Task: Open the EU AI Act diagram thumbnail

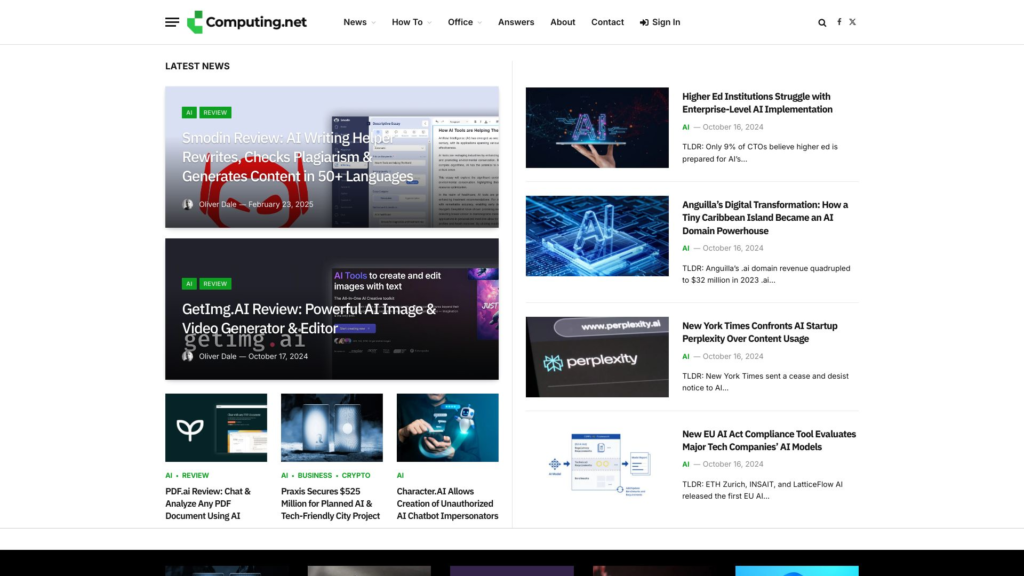Action: (x=597, y=465)
